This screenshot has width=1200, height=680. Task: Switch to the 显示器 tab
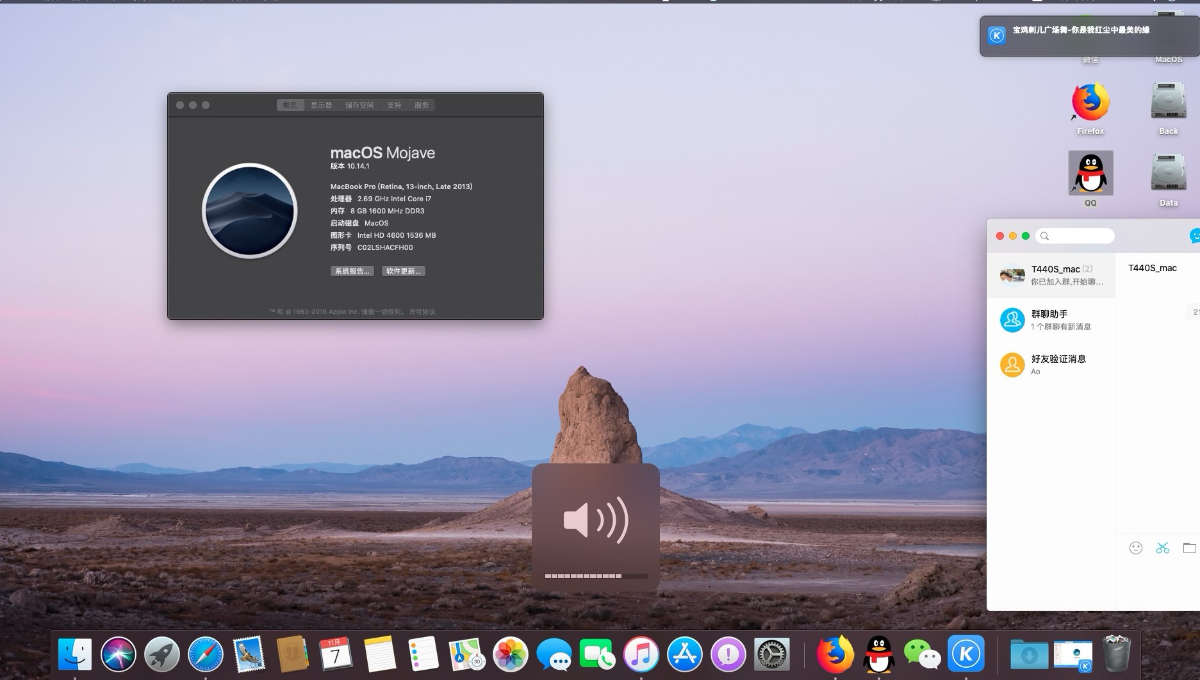321,105
